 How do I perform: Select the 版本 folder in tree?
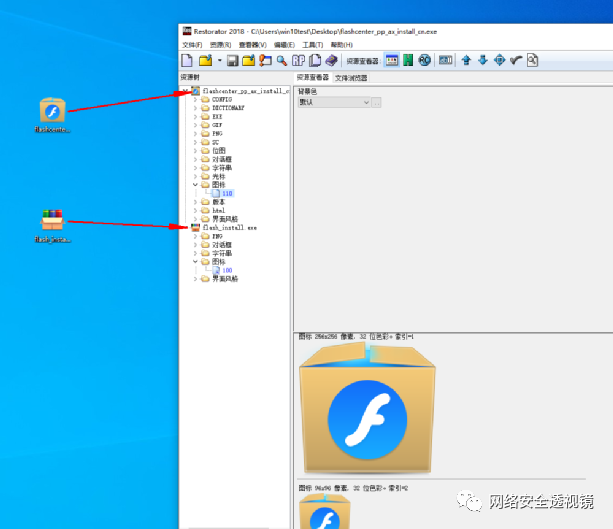219,202
